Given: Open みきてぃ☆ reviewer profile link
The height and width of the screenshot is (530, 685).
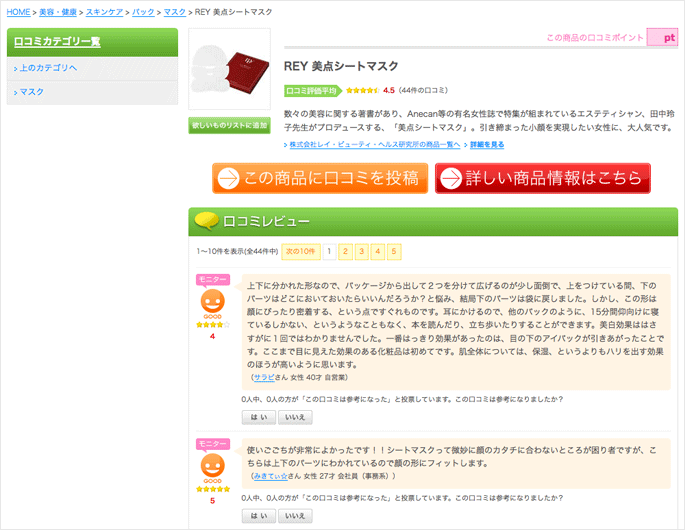Looking at the screenshot, I should [x=271, y=476].
